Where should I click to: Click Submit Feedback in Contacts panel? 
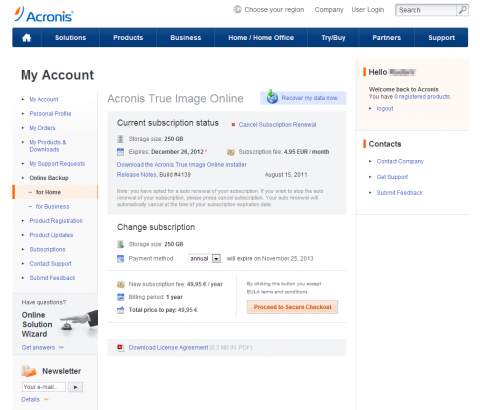tap(399, 193)
